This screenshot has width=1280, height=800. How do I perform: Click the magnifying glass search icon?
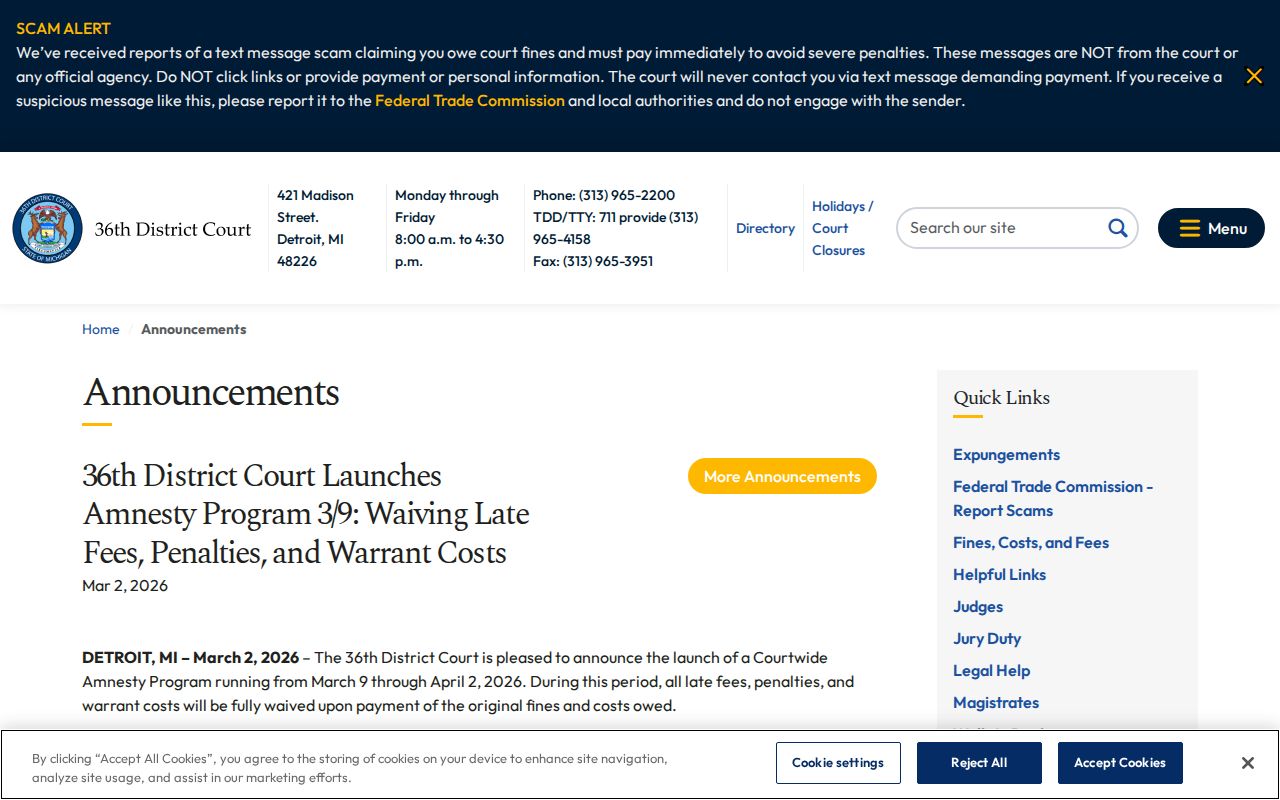[x=1117, y=228]
